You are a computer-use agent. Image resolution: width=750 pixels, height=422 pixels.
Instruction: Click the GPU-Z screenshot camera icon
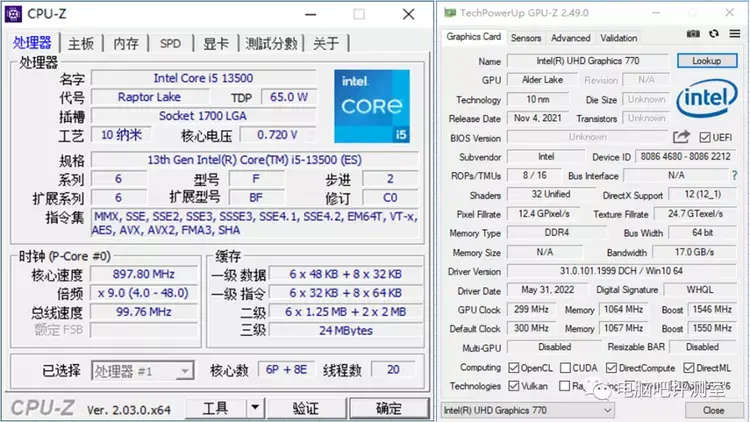tap(693, 33)
